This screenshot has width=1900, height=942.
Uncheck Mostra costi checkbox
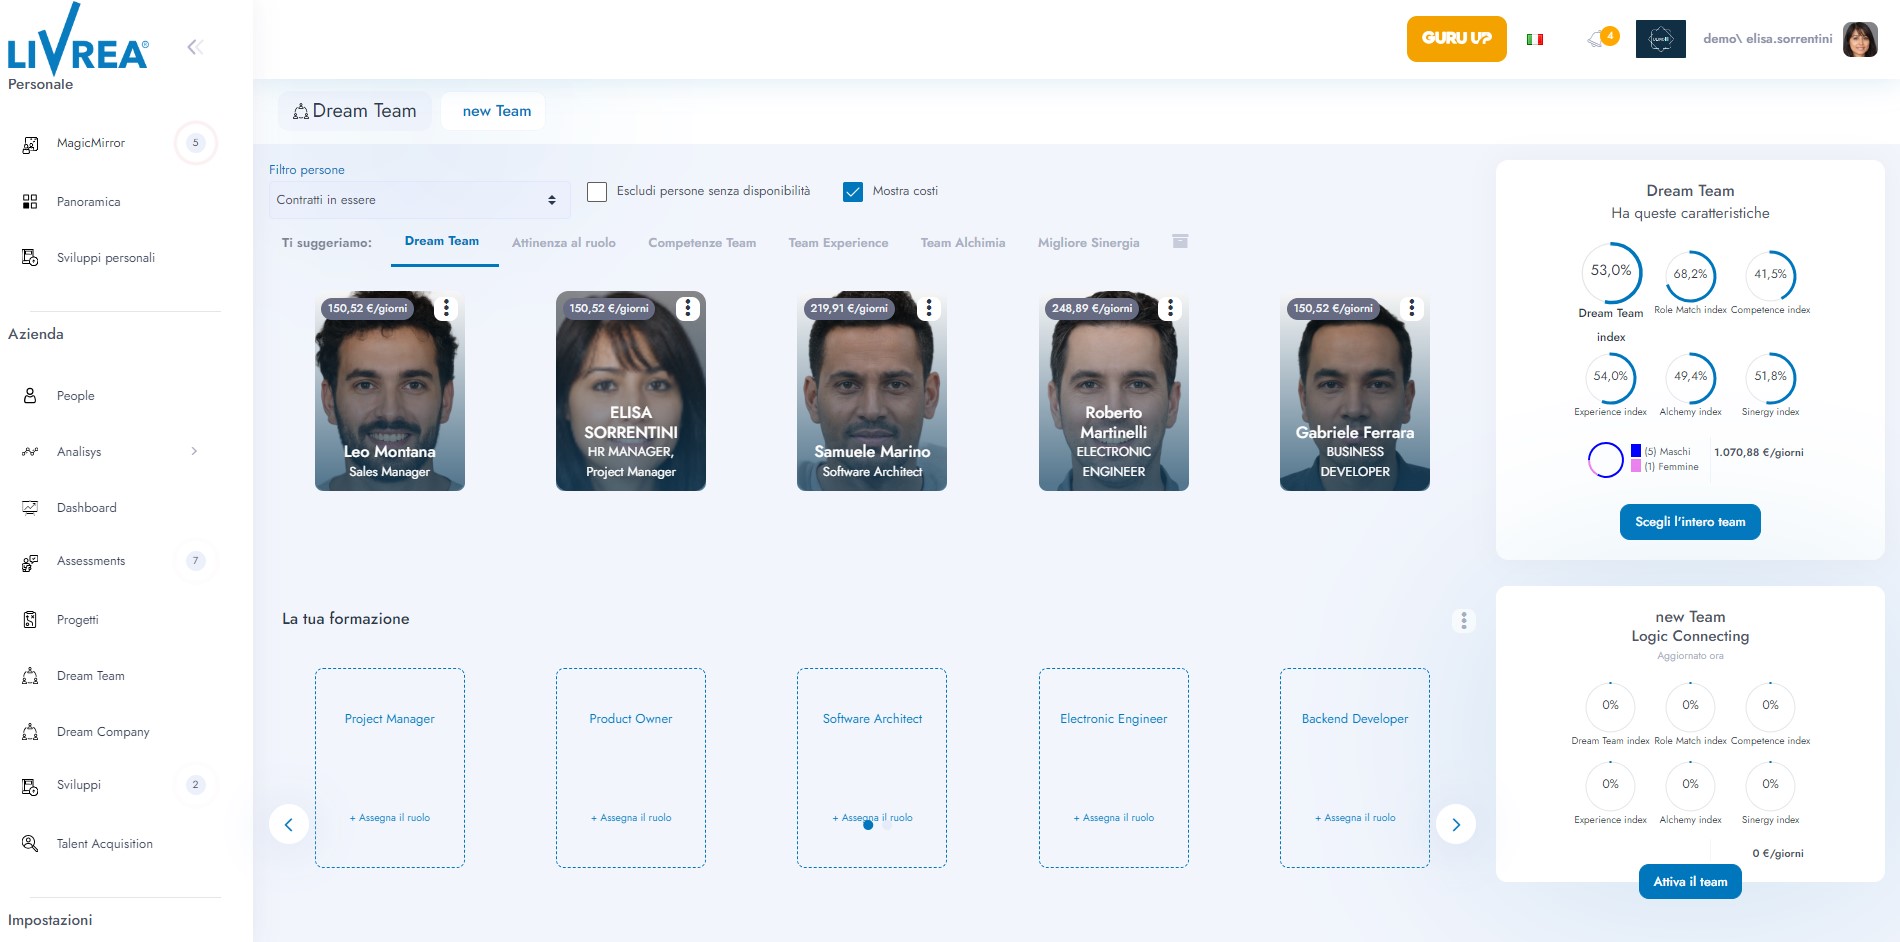[853, 192]
